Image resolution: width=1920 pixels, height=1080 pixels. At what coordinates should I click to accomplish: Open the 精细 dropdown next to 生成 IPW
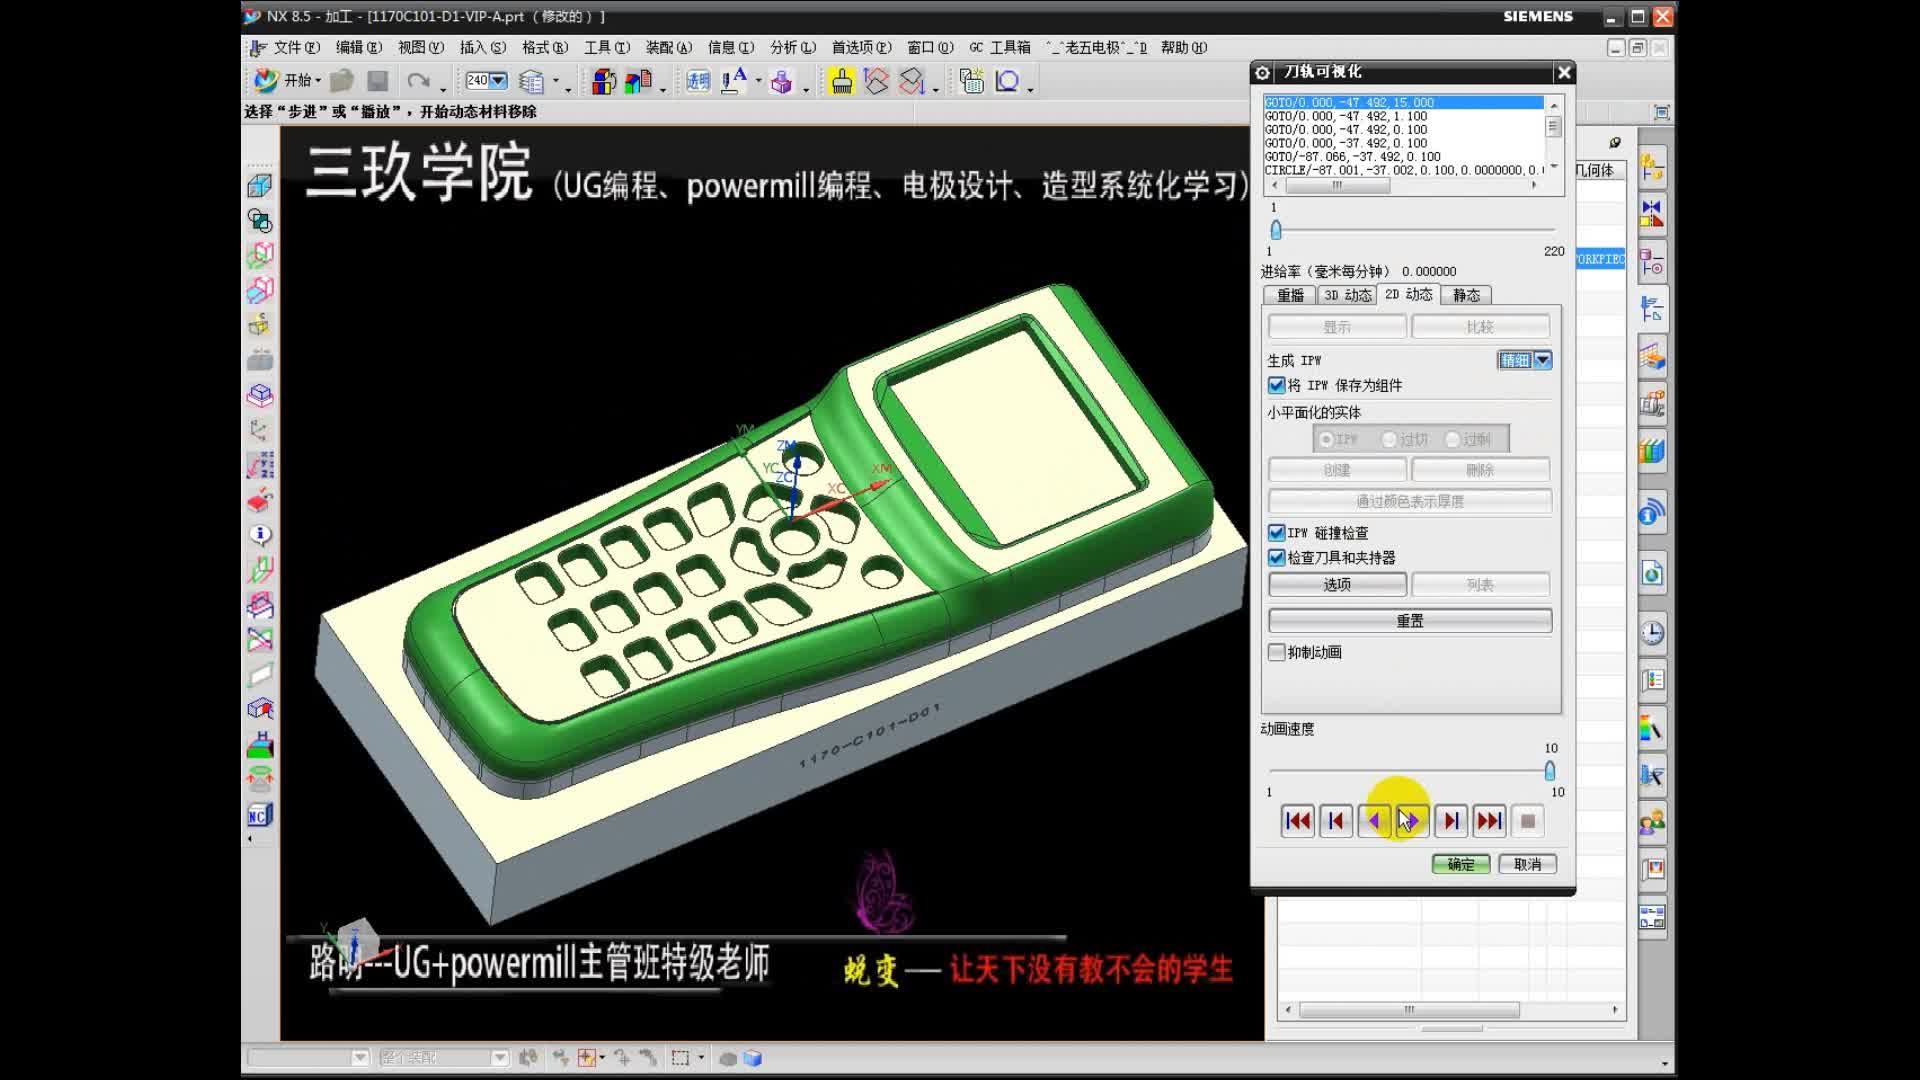[x=1543, y=360]
